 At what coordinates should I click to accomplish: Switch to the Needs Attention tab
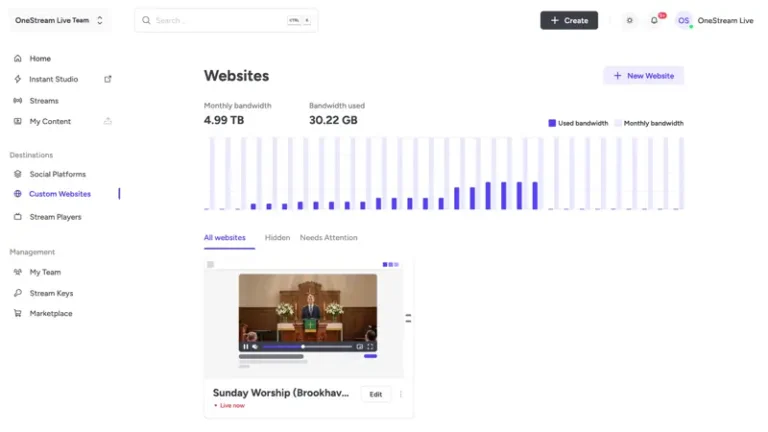pos(329,238)
